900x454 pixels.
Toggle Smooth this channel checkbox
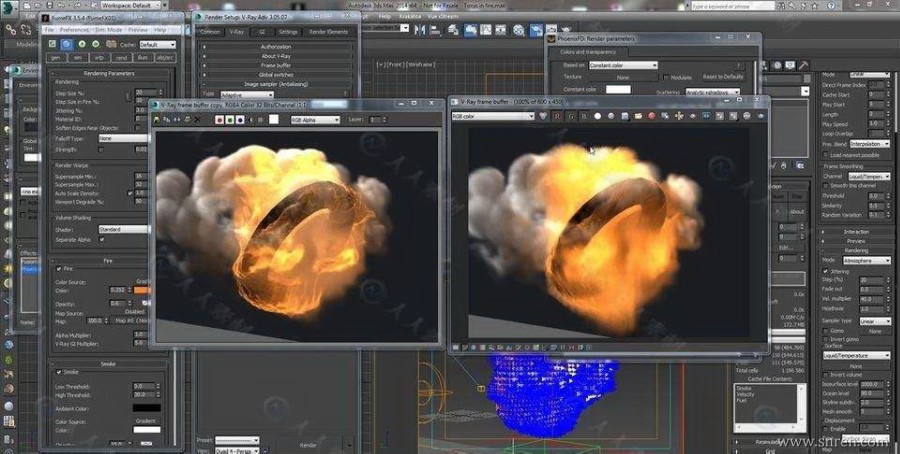click(826, 186)
